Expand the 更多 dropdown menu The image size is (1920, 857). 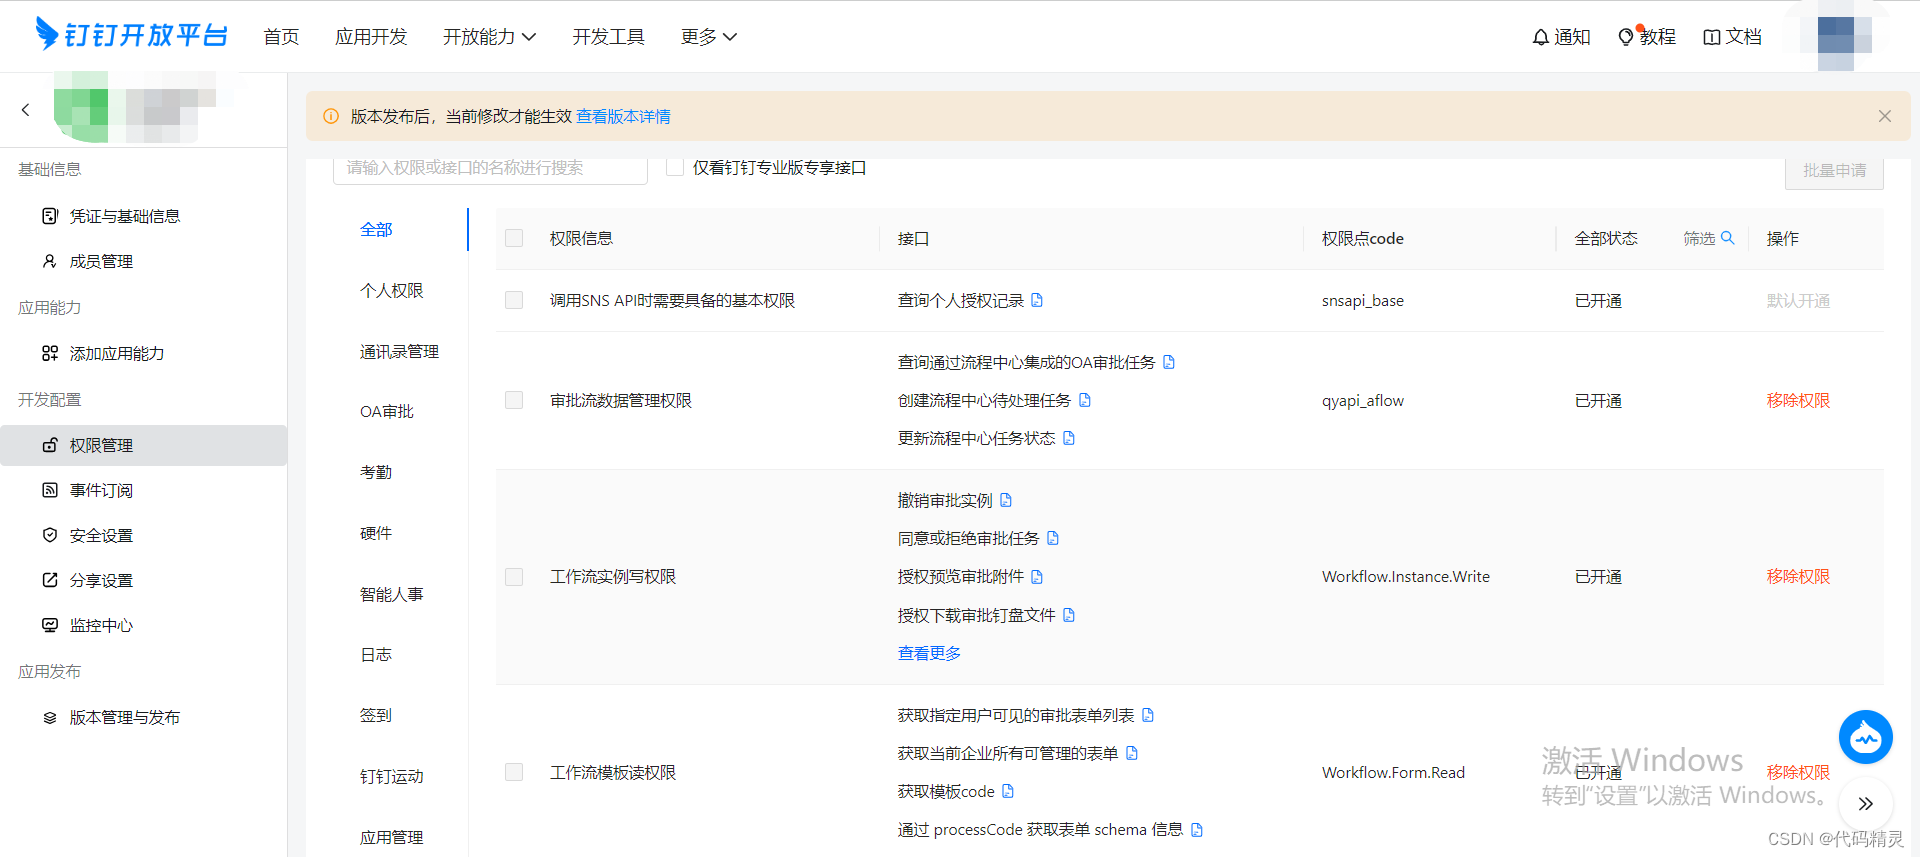coord(709,37)
